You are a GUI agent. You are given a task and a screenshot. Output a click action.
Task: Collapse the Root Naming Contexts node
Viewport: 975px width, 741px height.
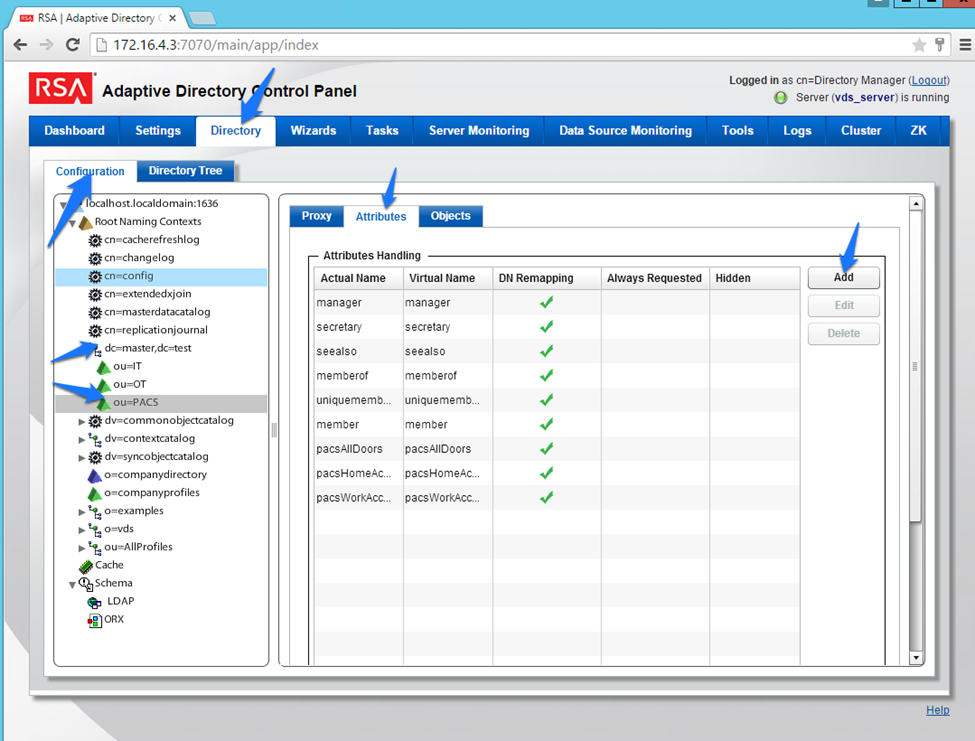[72, 223]
